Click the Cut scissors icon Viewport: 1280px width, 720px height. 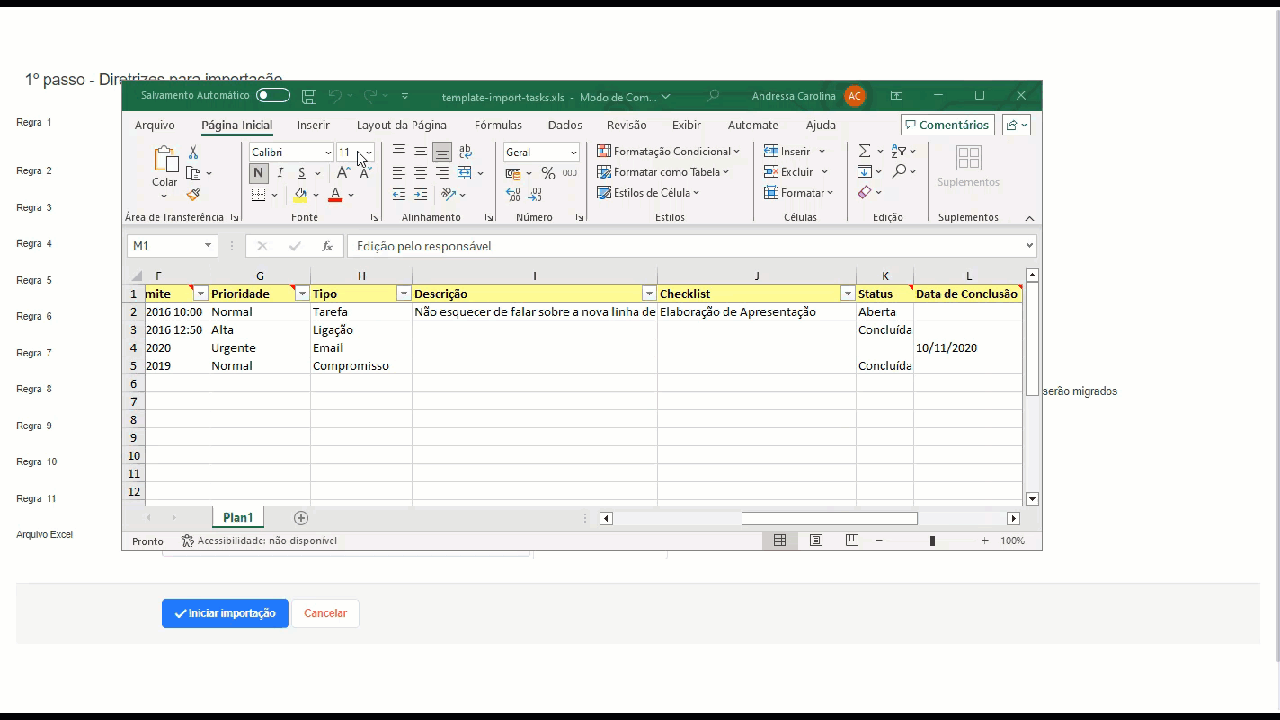193,152
